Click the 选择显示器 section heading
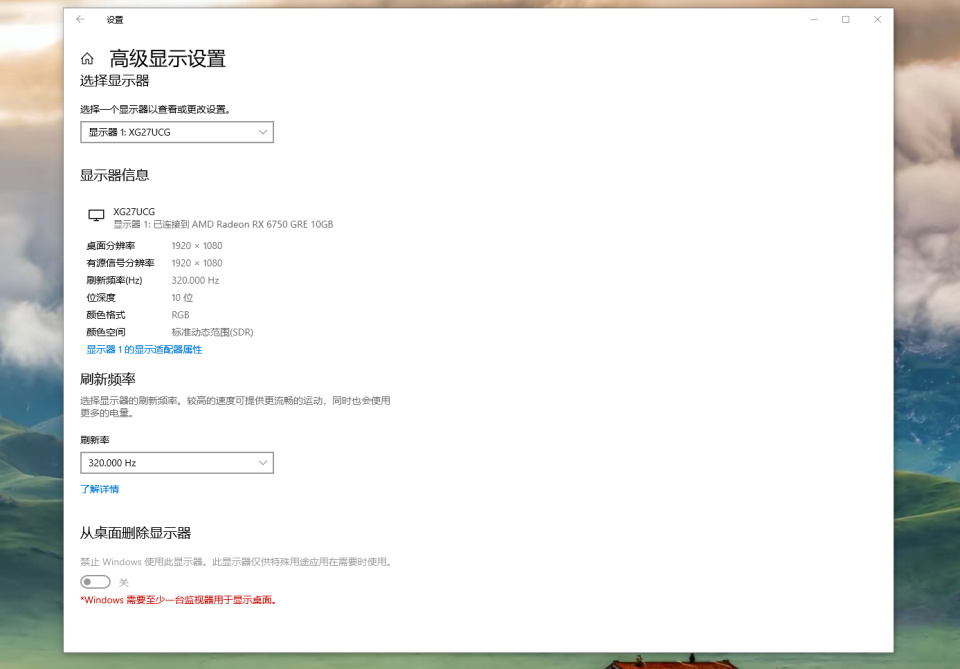This screenshot has height=669, width=960. pyautogui.click(x=114, y=81)
